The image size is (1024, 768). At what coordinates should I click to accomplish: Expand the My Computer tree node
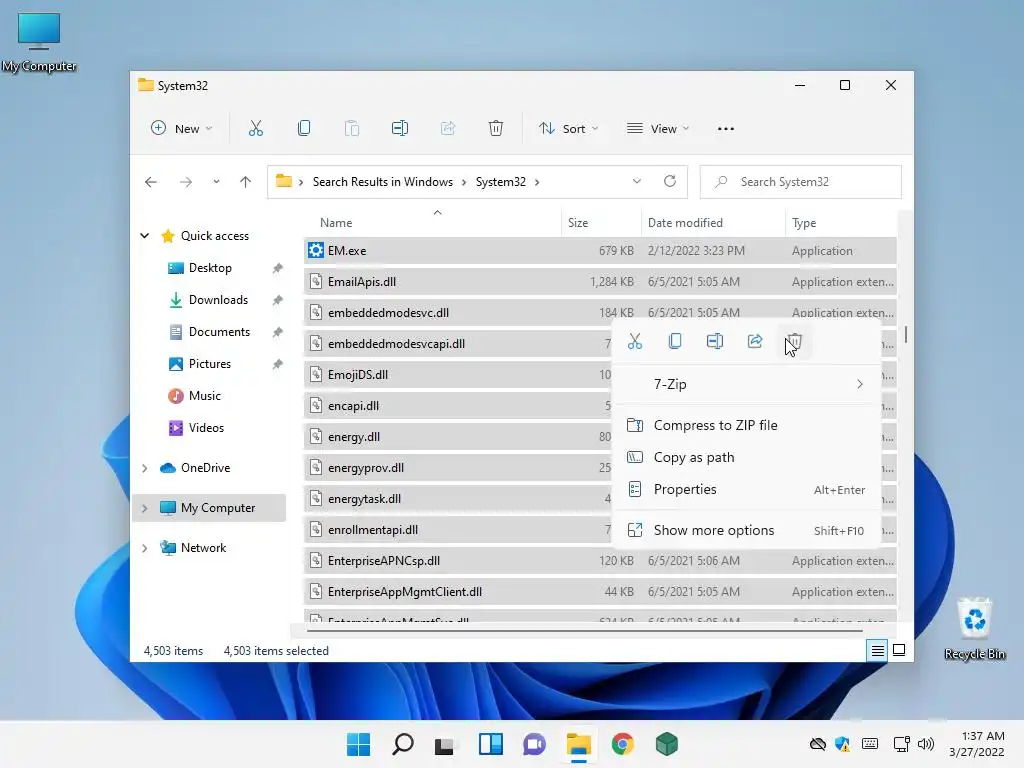pos(145,508)
